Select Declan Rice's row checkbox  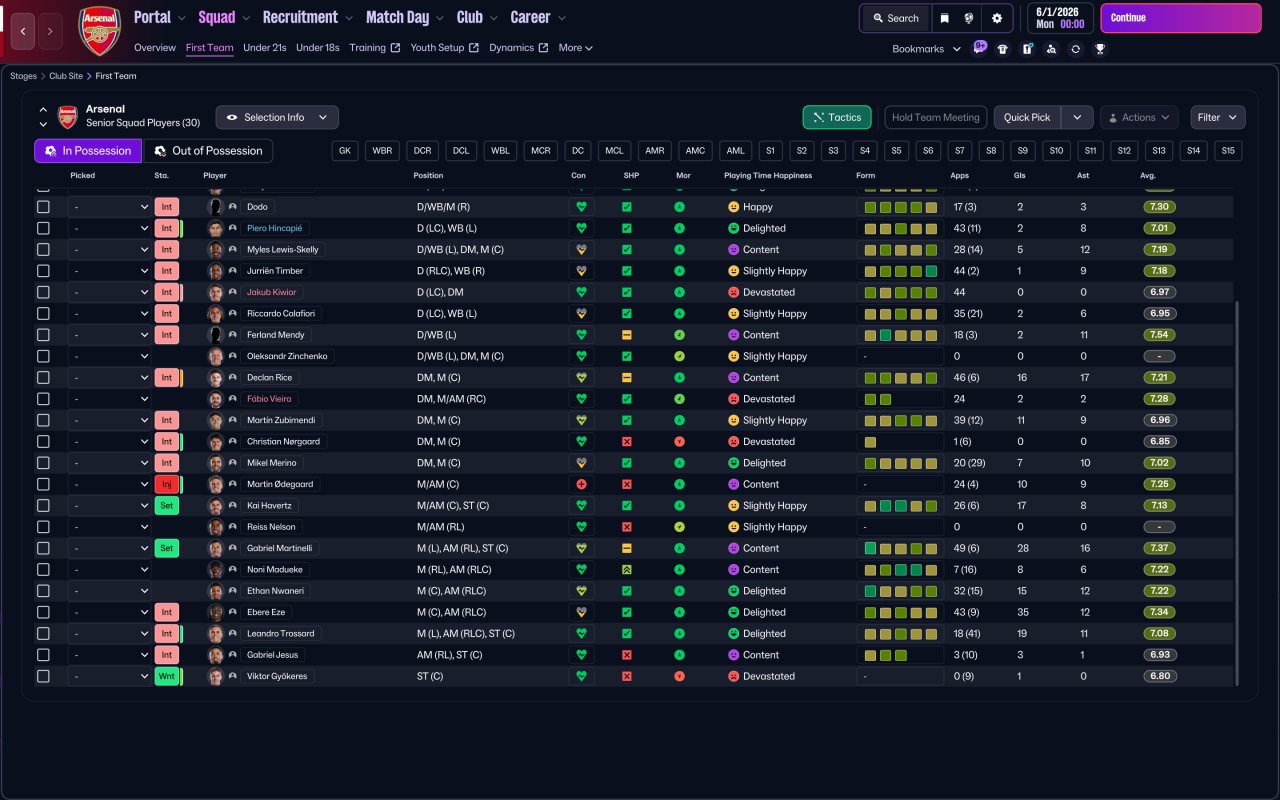43,378
